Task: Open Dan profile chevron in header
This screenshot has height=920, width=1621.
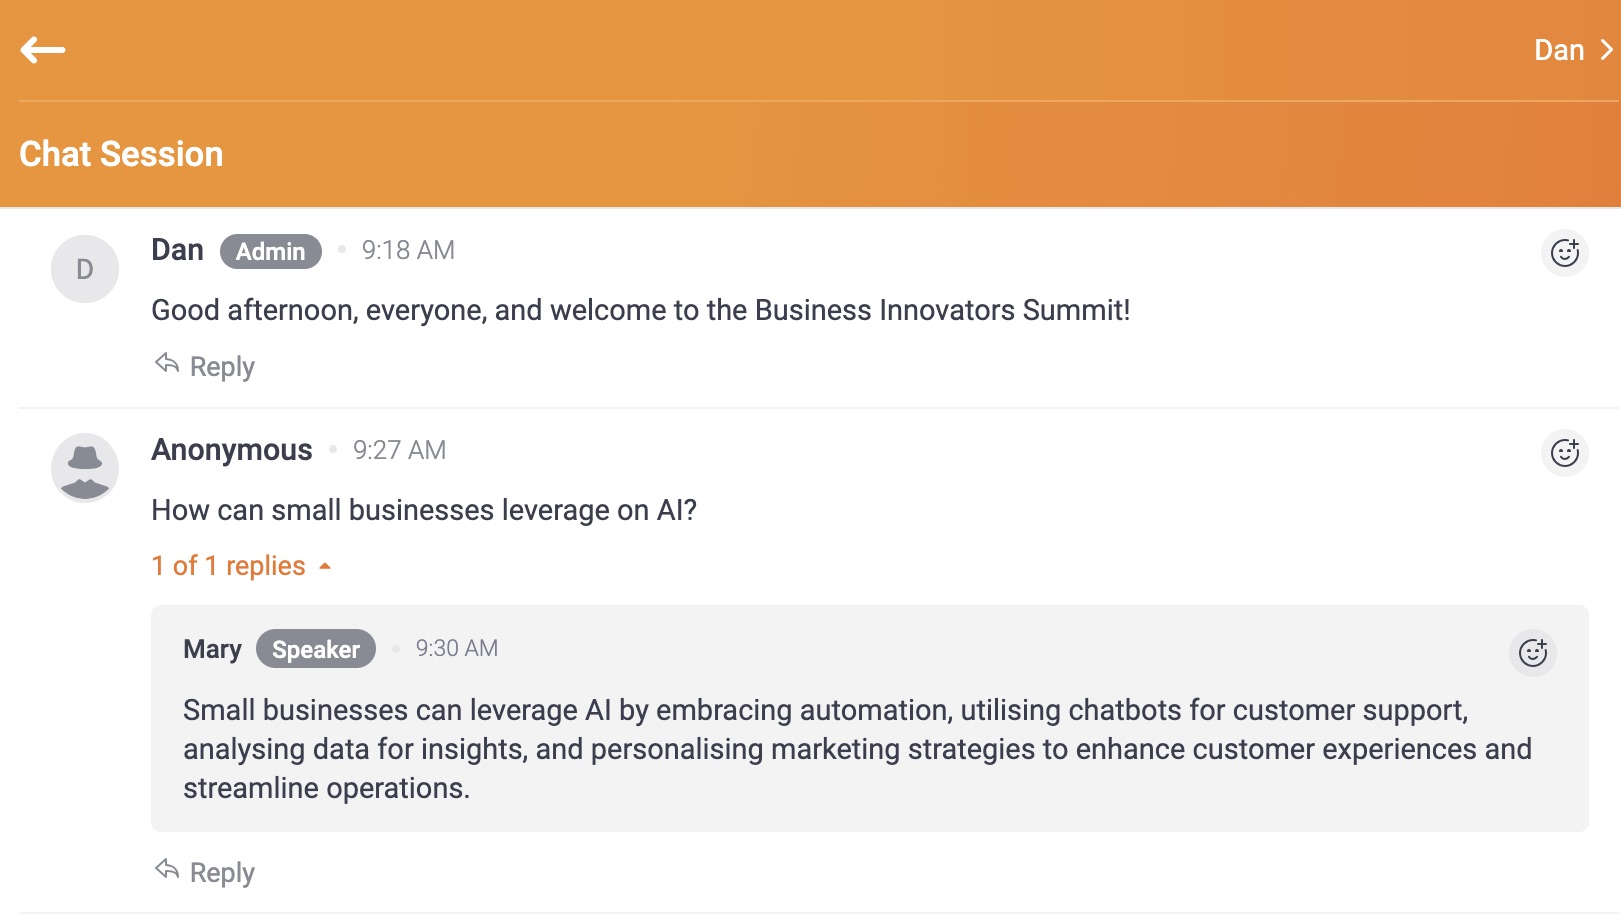Action: [1606, 50]
